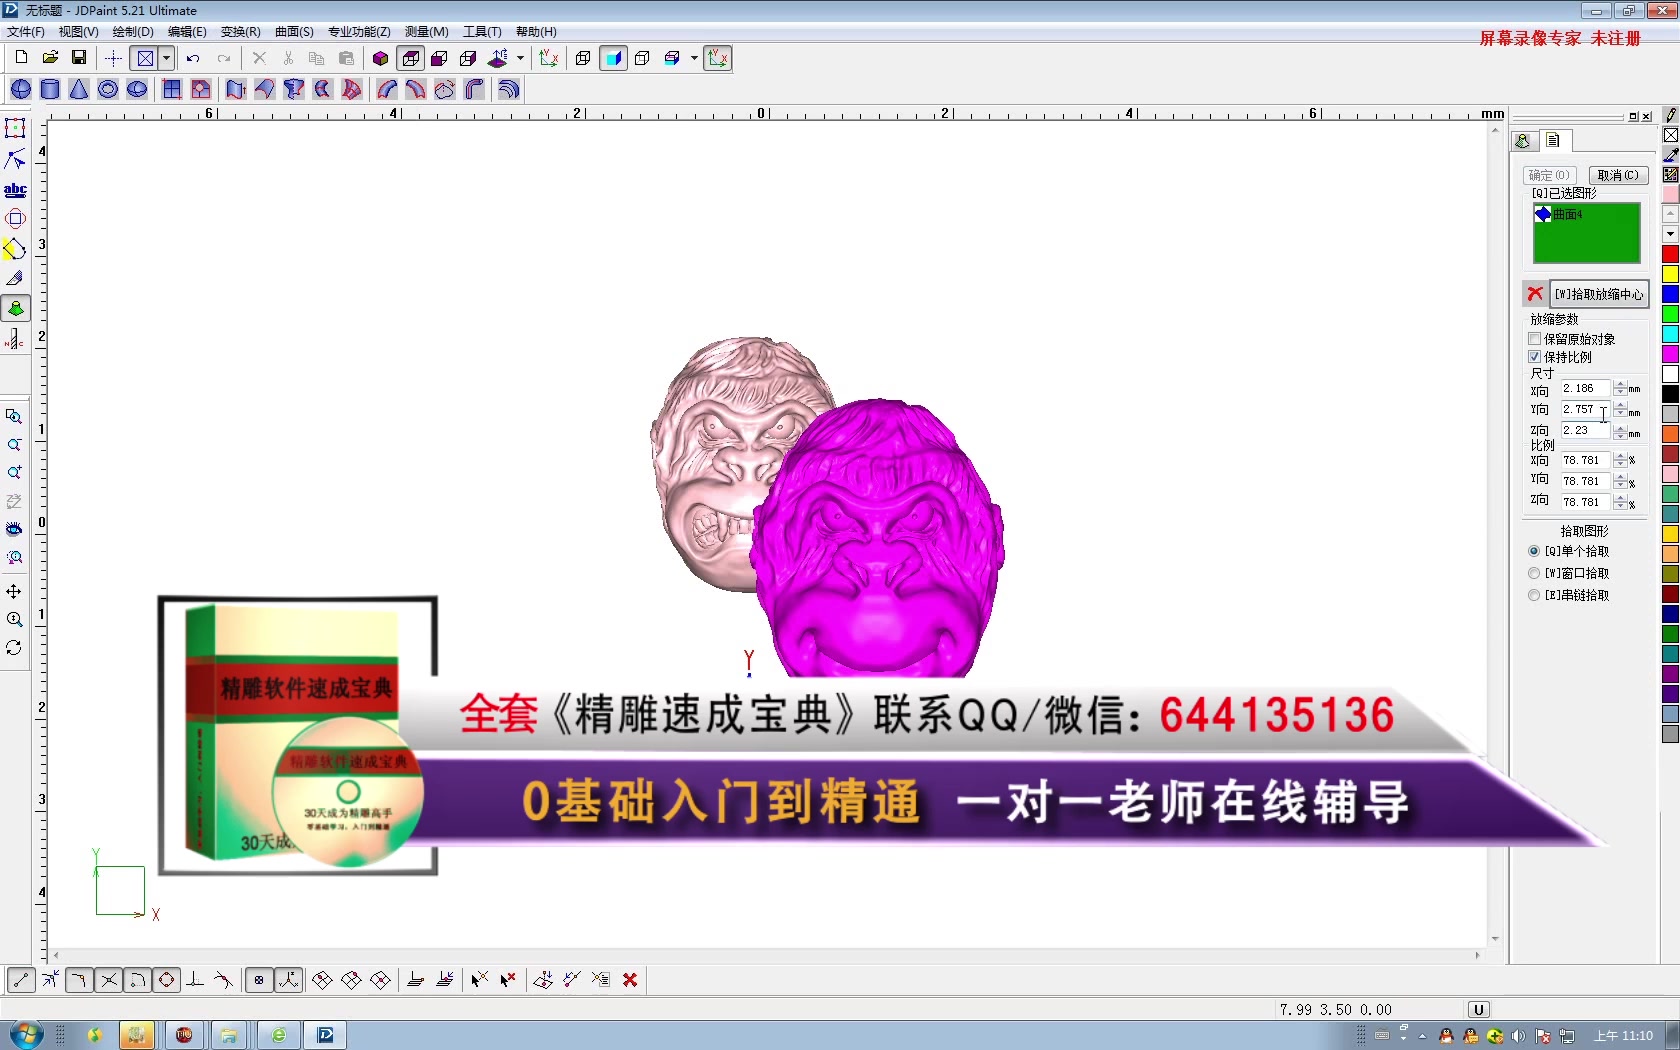
Task: Pick the magenta color swatch
Action: coord(1670,354)
